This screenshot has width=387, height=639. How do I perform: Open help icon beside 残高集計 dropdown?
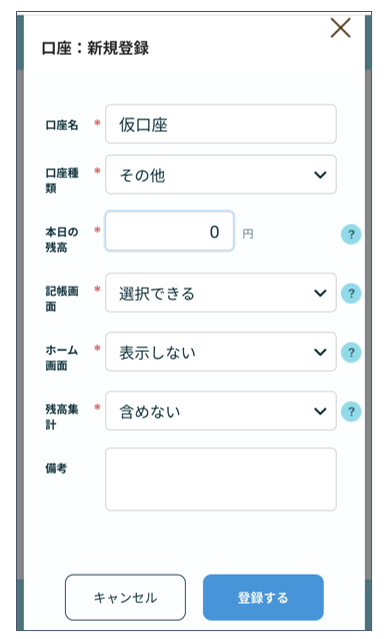coord(351,411)
